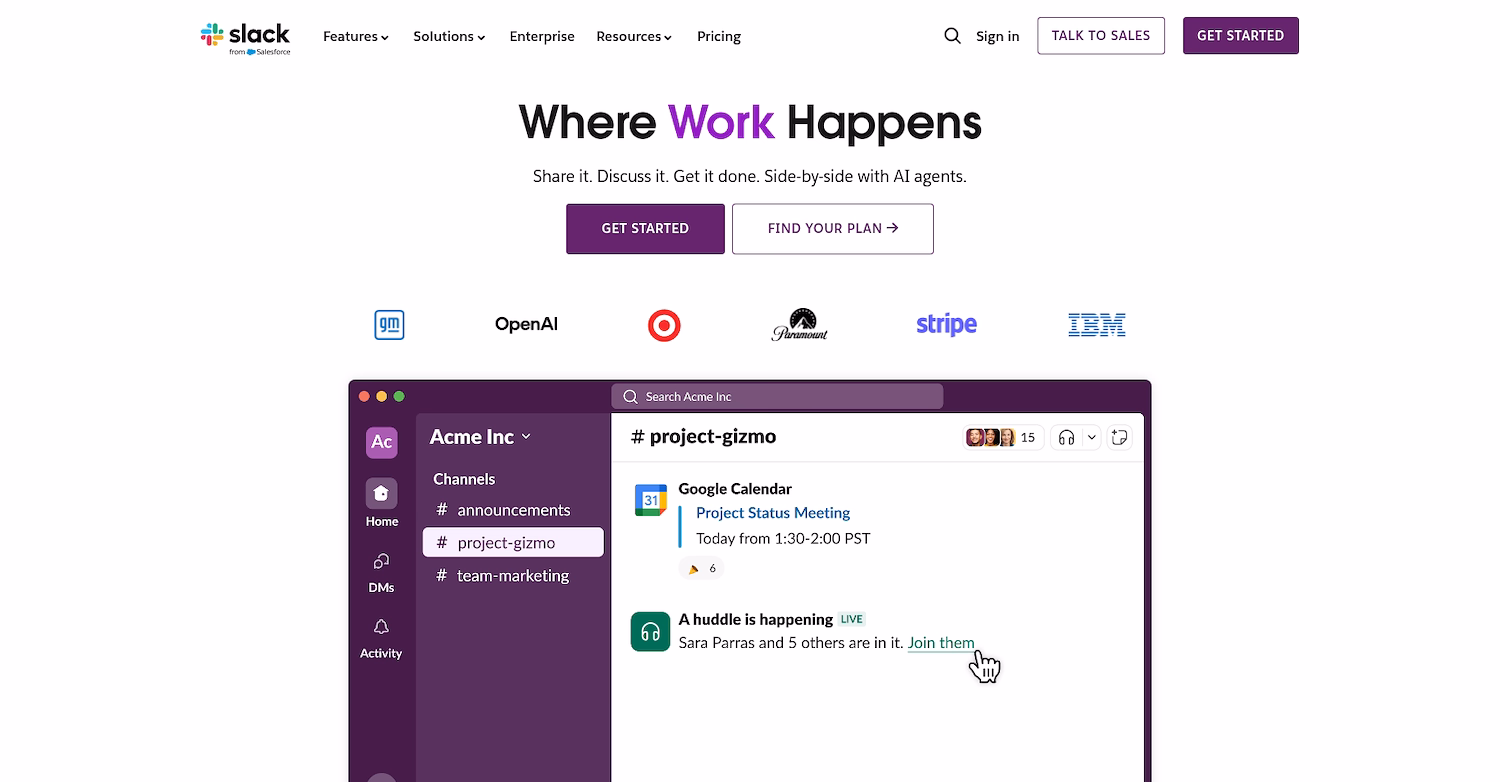1500x782 pixels.
Task: Click the member avatars showing 15
Action: (1003, 437)
